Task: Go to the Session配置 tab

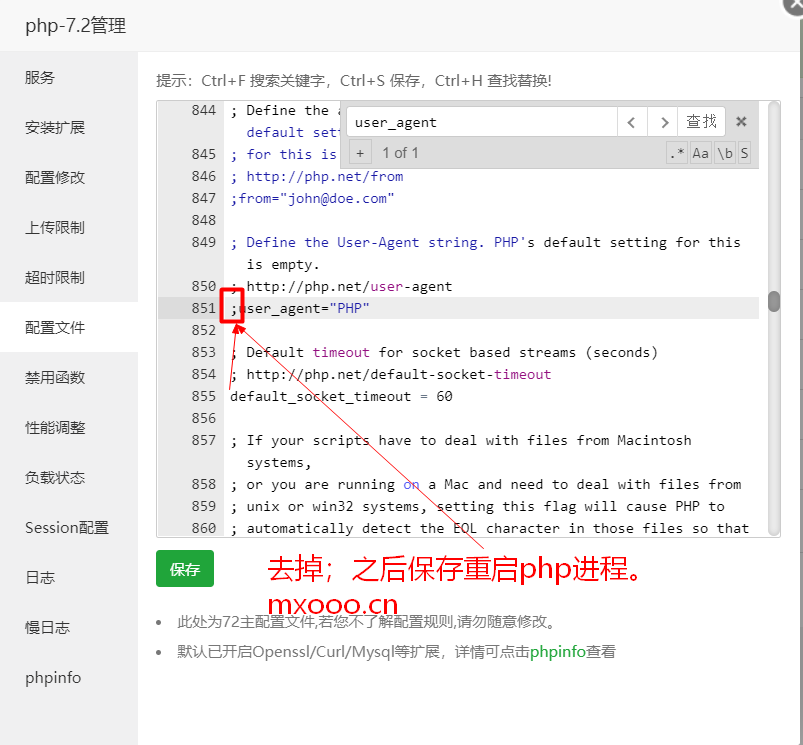Action: [66, 527]
